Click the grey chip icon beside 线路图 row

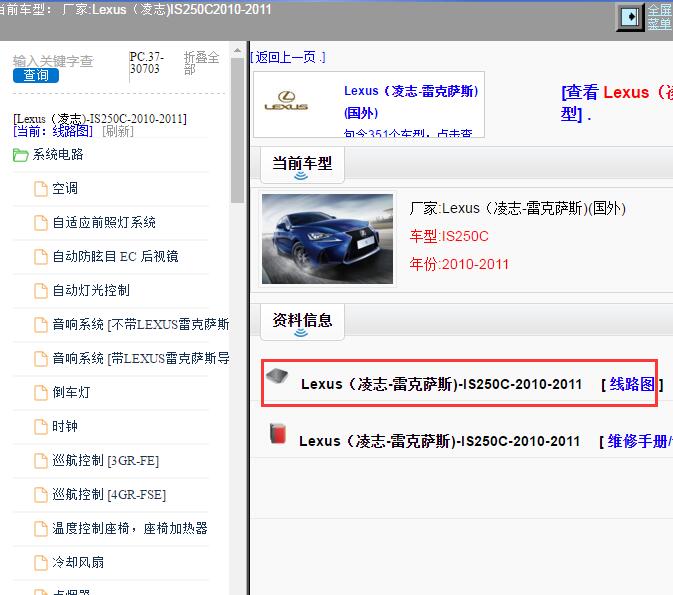coord(277,376)
